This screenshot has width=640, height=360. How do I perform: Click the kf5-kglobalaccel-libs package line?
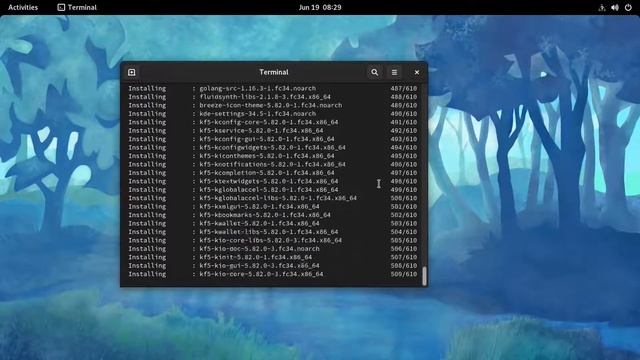pyautogui.click(x=273, y=198)
